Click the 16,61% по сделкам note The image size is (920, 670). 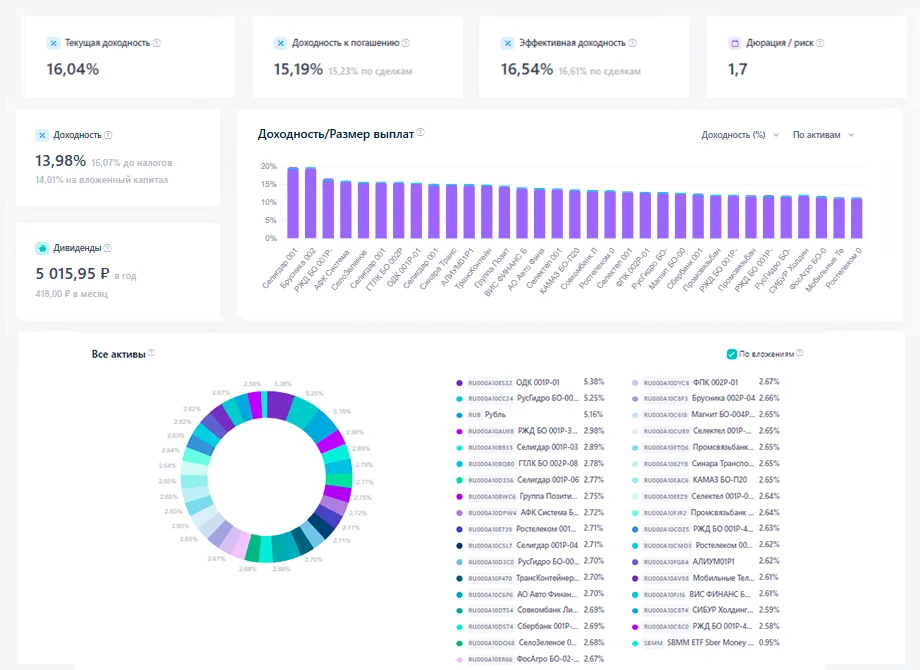point(599,71)
